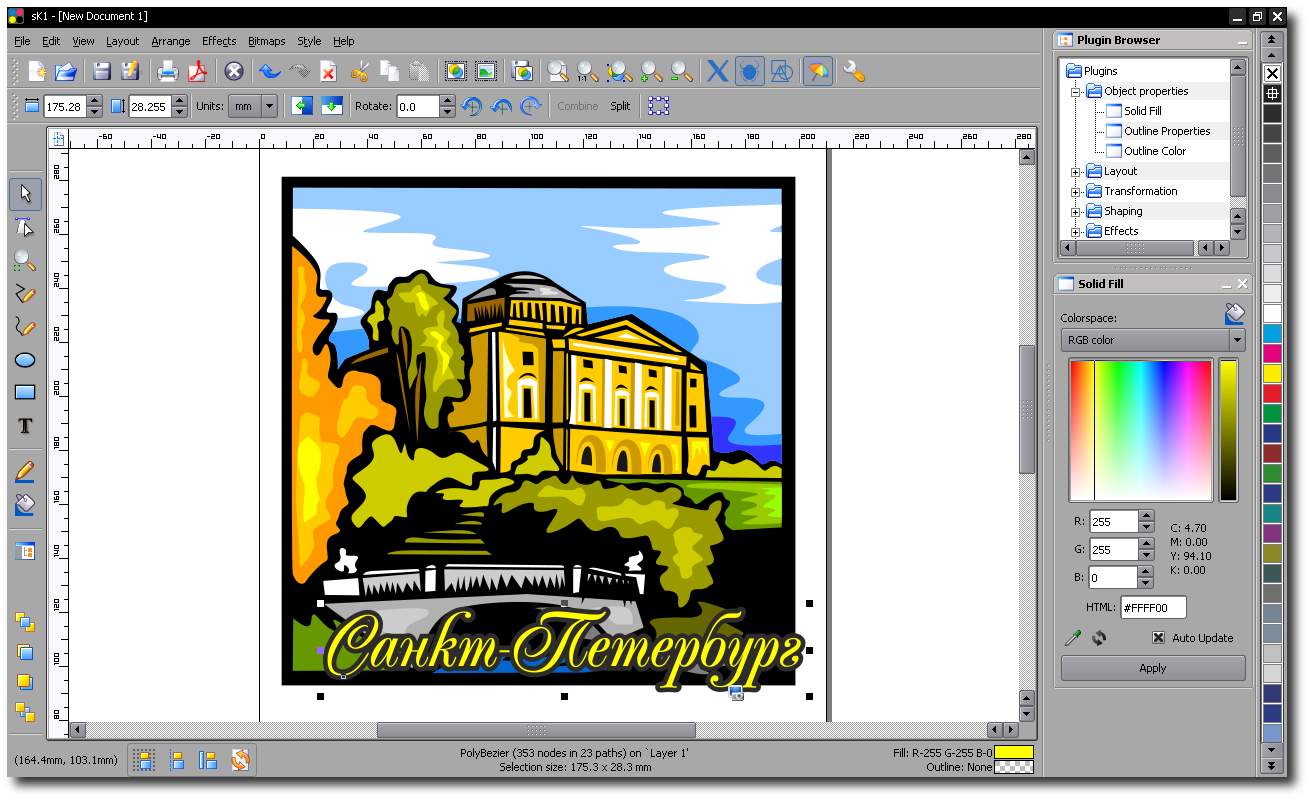Click the HTML color code field
Screen dimensions: 1310x800
[x=1153, y=607]
